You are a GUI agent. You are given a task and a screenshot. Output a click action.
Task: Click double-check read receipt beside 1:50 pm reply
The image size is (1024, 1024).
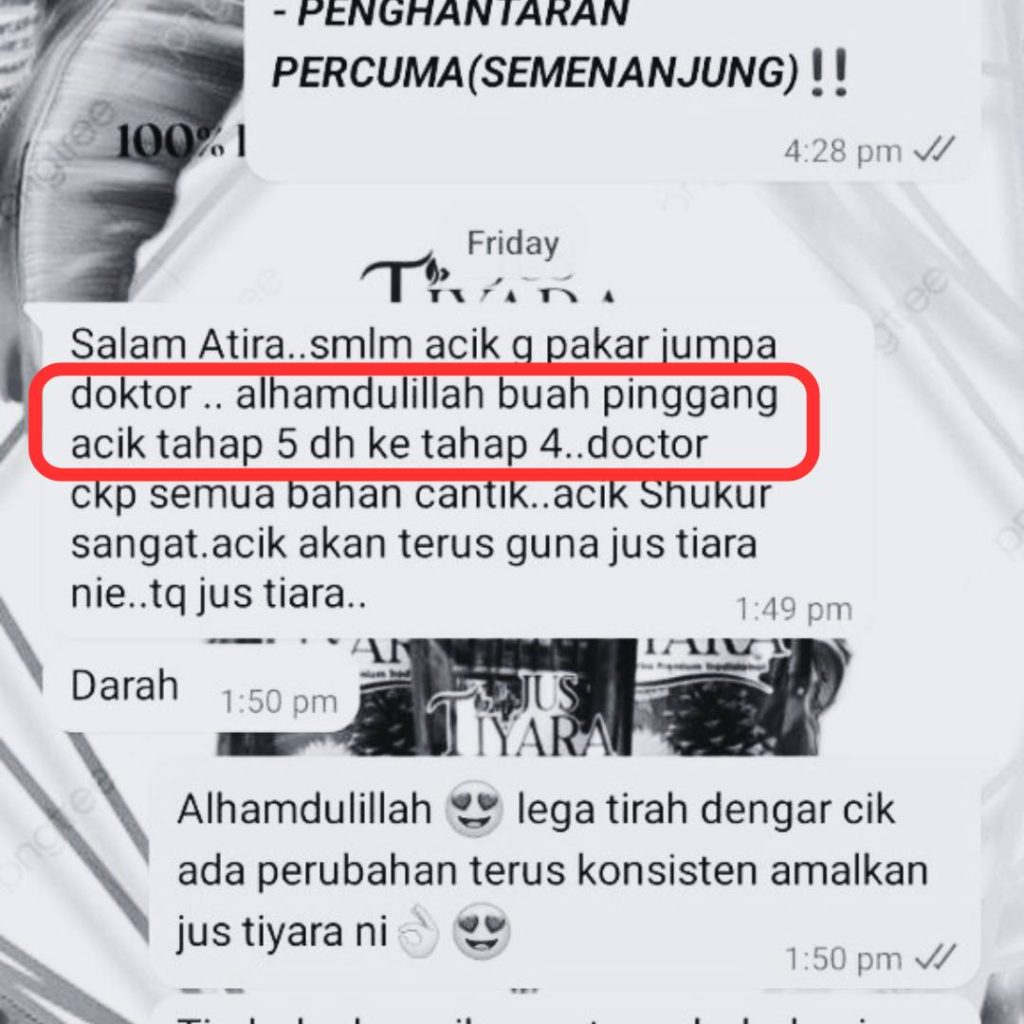pos(935,957)
